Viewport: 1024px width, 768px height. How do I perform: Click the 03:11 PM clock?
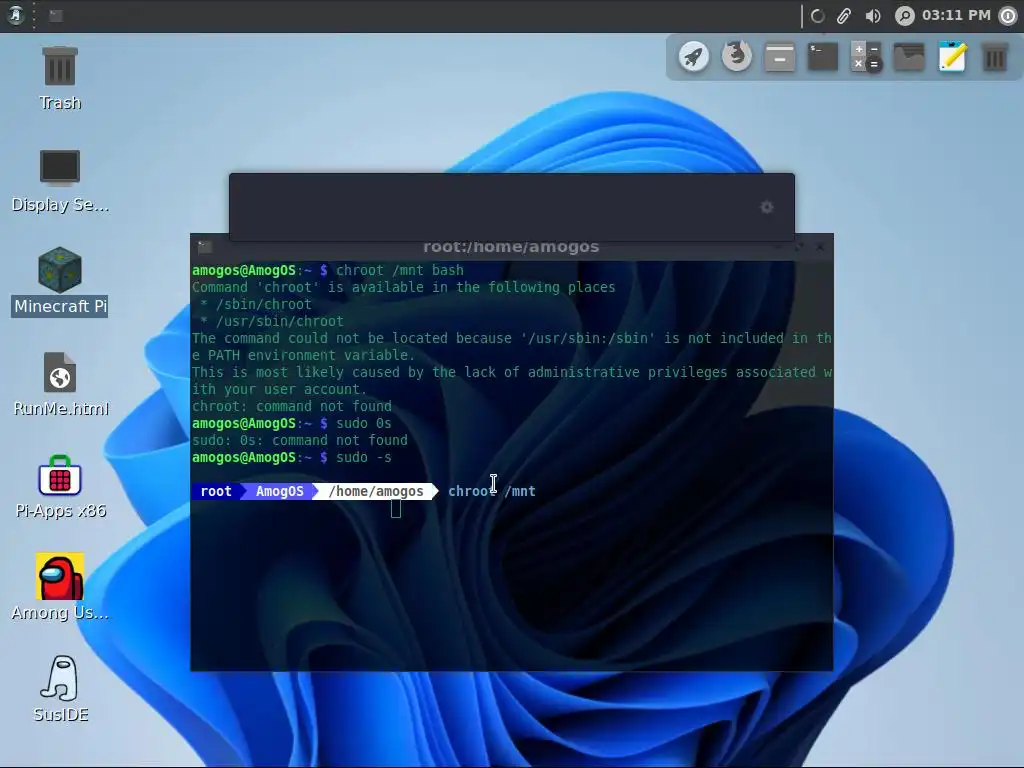pyautogui.click(x=956, y=15)
